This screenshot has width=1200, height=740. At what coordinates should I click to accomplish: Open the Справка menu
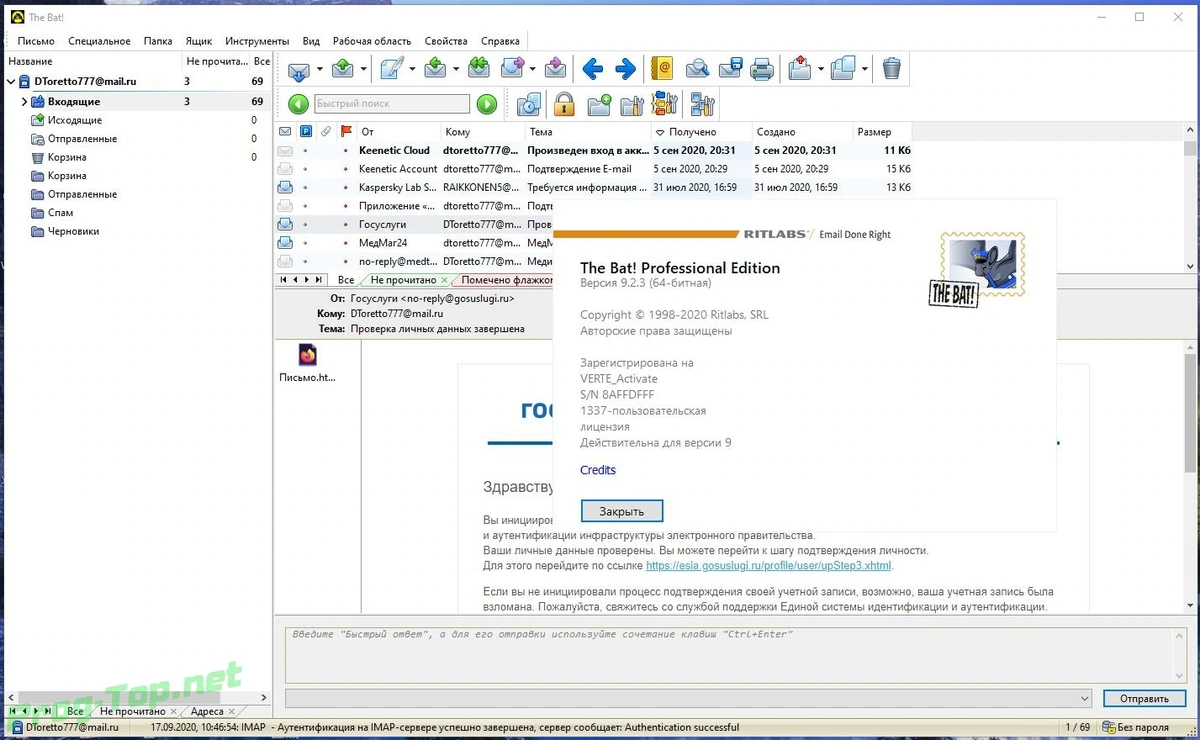coord(500,41)
